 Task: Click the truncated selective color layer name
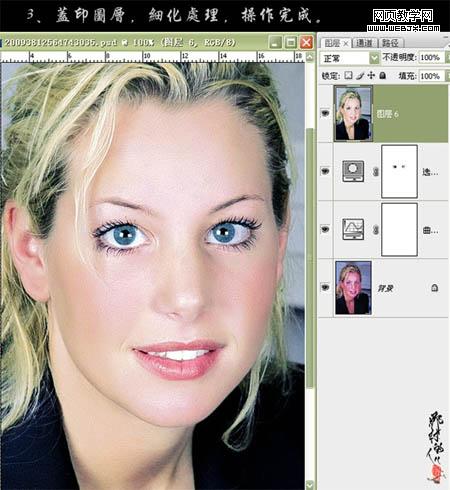pyautogui.click(x=430, y=172)
